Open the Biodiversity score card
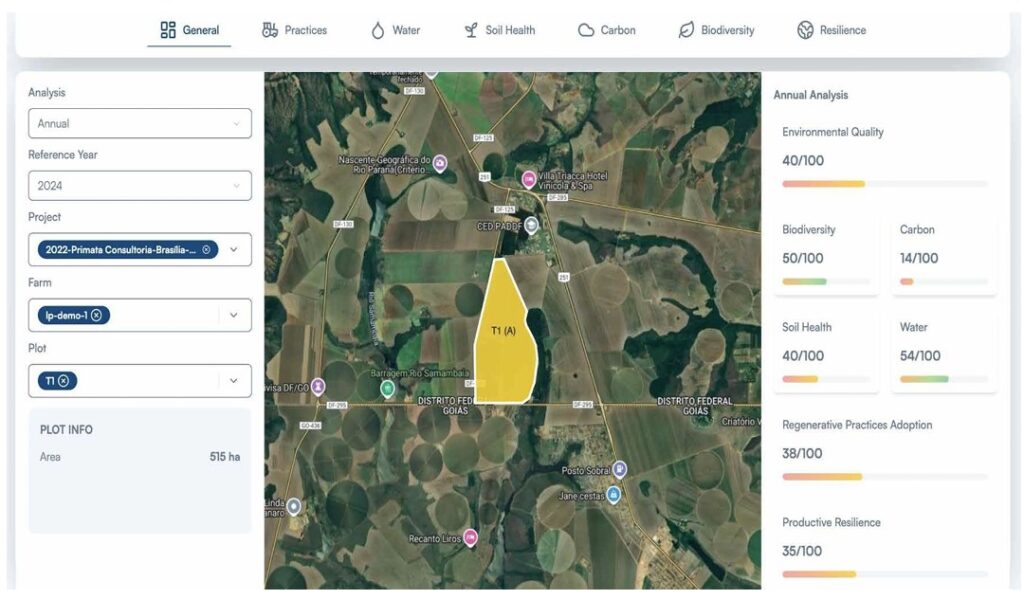This screenshot has height=599, width=1024. pyautogui.click(x=826, y=256)
